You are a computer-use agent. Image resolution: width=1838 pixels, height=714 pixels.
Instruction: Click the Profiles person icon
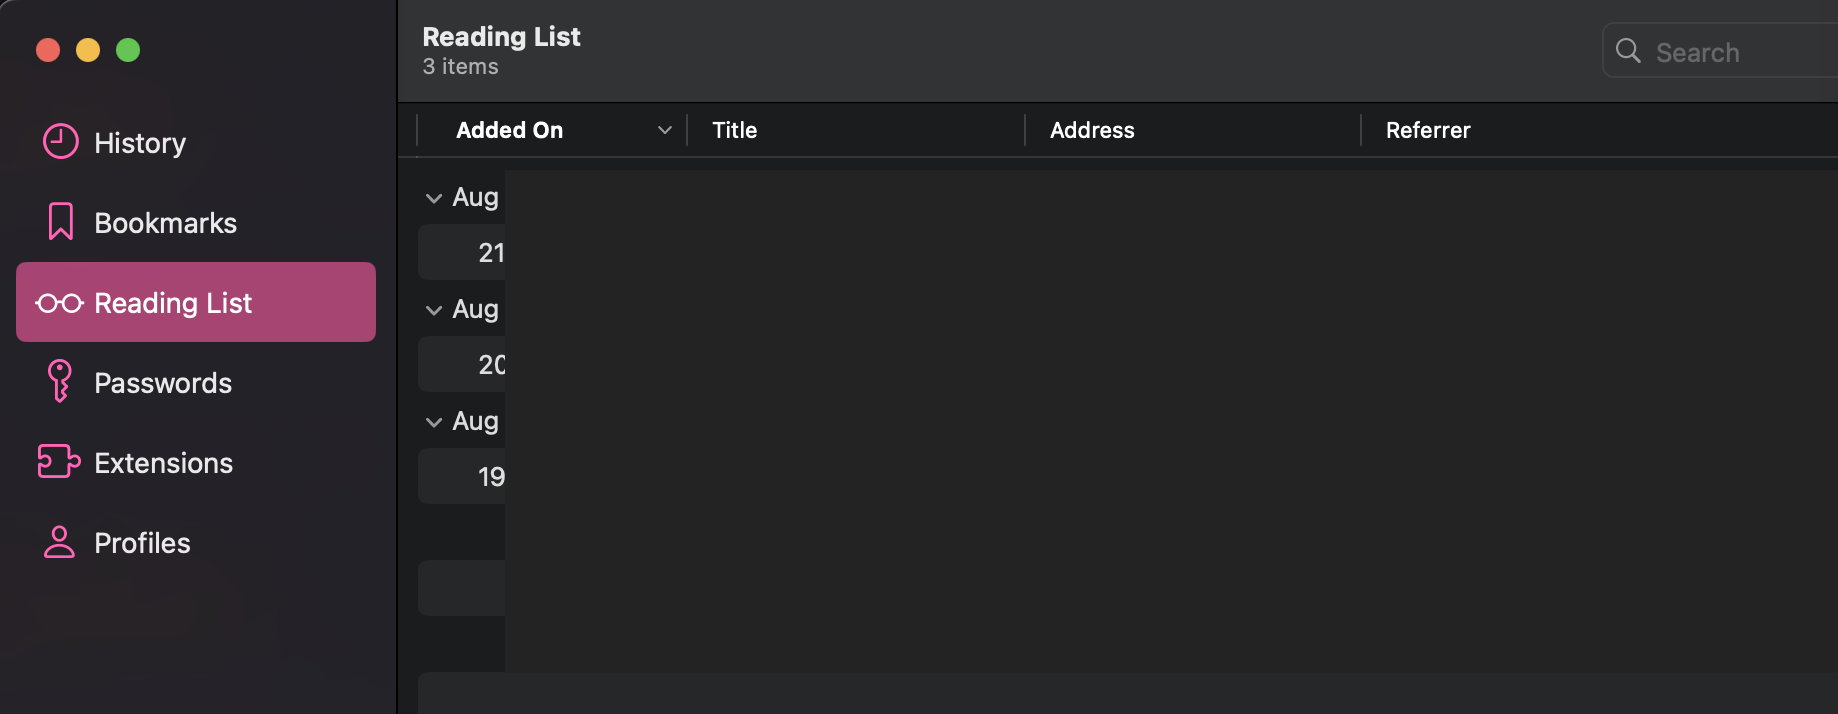[x=59, y=542]
